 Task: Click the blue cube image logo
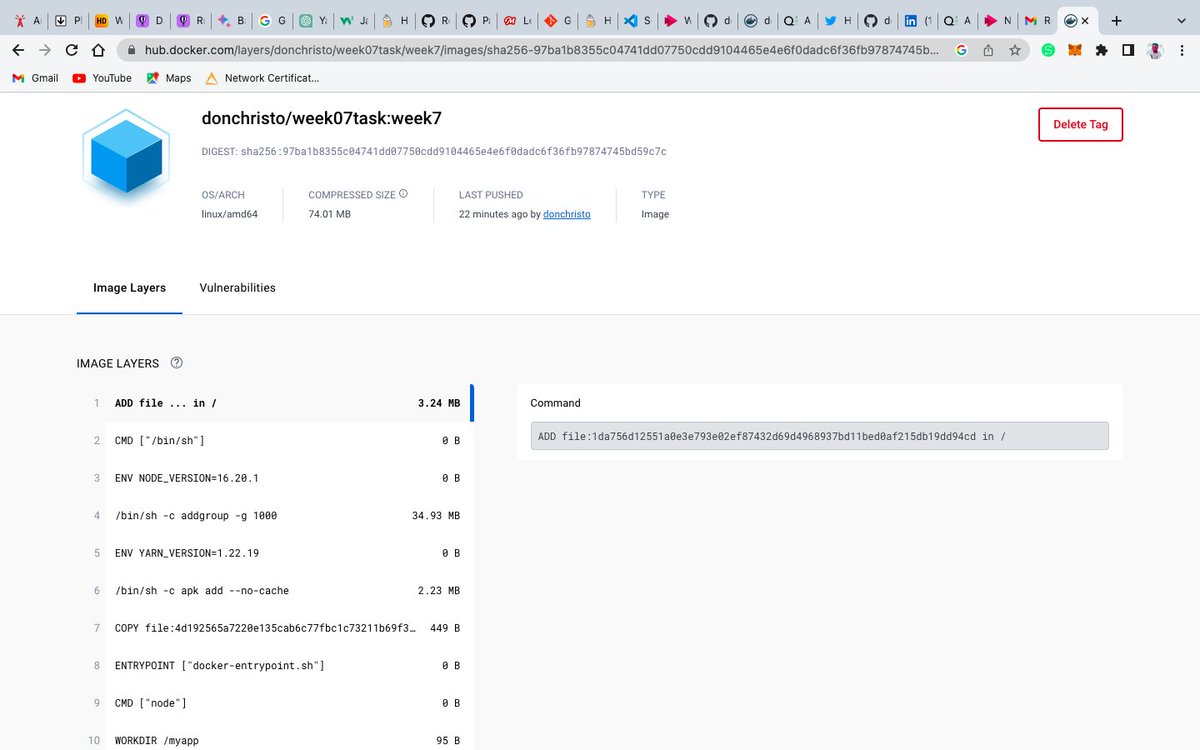[x=127, y=156]
